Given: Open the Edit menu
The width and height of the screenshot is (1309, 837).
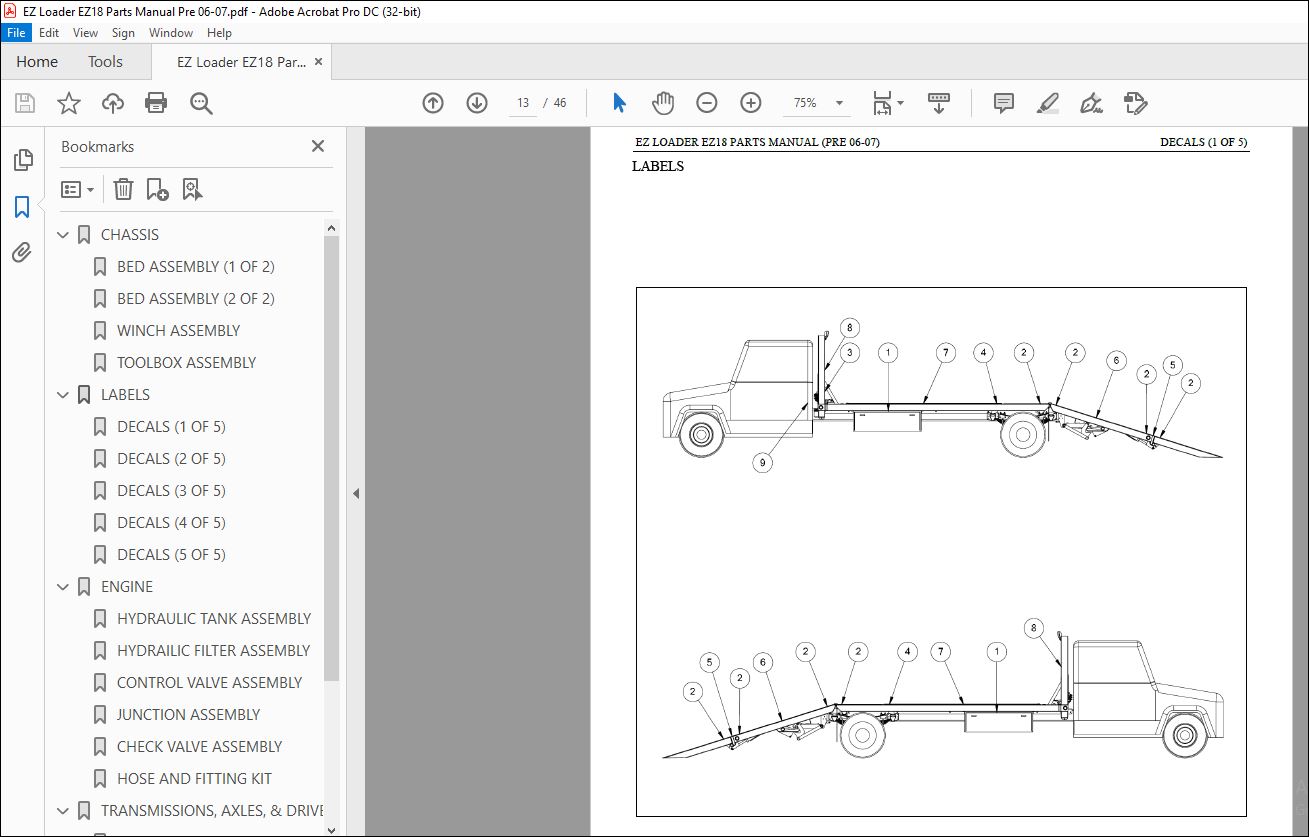Looking at the screenshot, I should [49, 32].
